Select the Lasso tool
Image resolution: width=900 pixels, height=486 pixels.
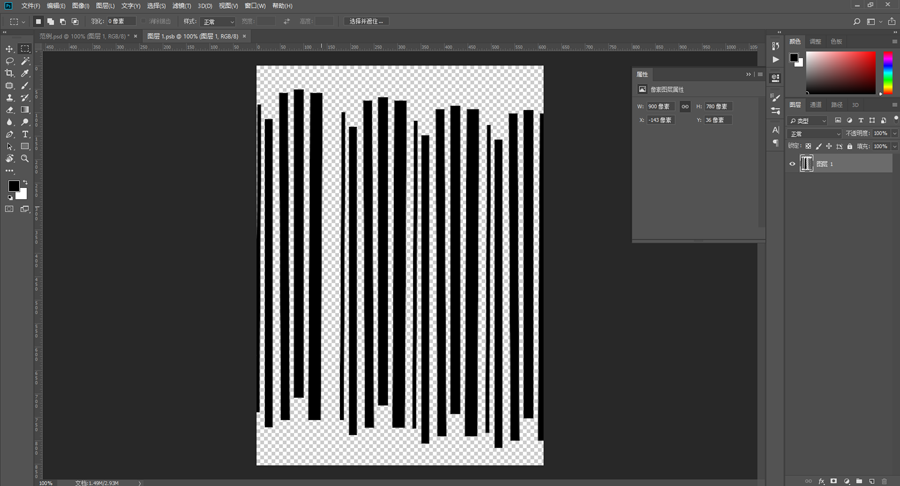click(x=10, y=61)
